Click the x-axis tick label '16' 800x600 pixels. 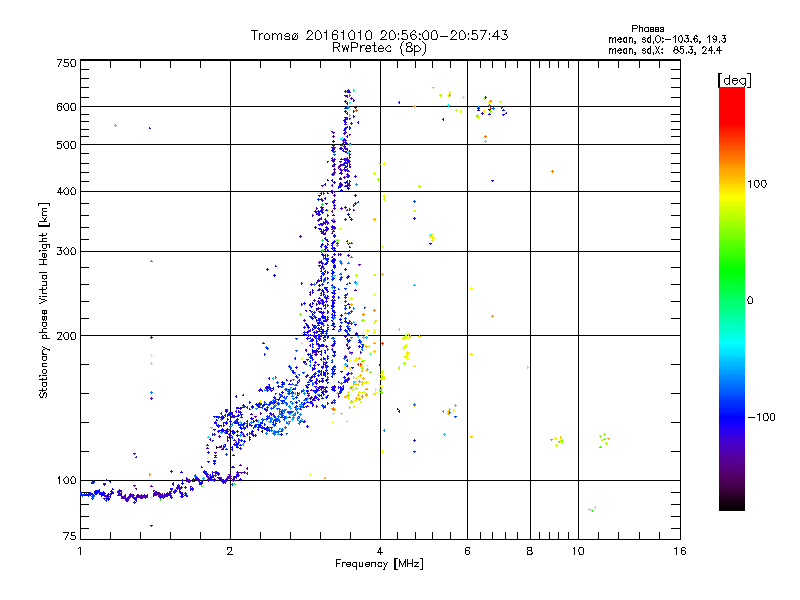[680, 551]
